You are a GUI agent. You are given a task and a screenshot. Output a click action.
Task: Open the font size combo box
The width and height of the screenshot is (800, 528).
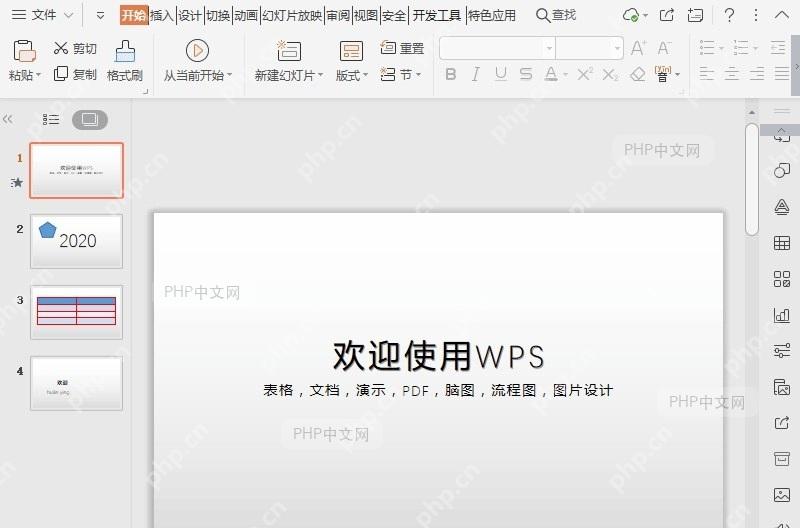pyautogui.click(x=589, y=48)
